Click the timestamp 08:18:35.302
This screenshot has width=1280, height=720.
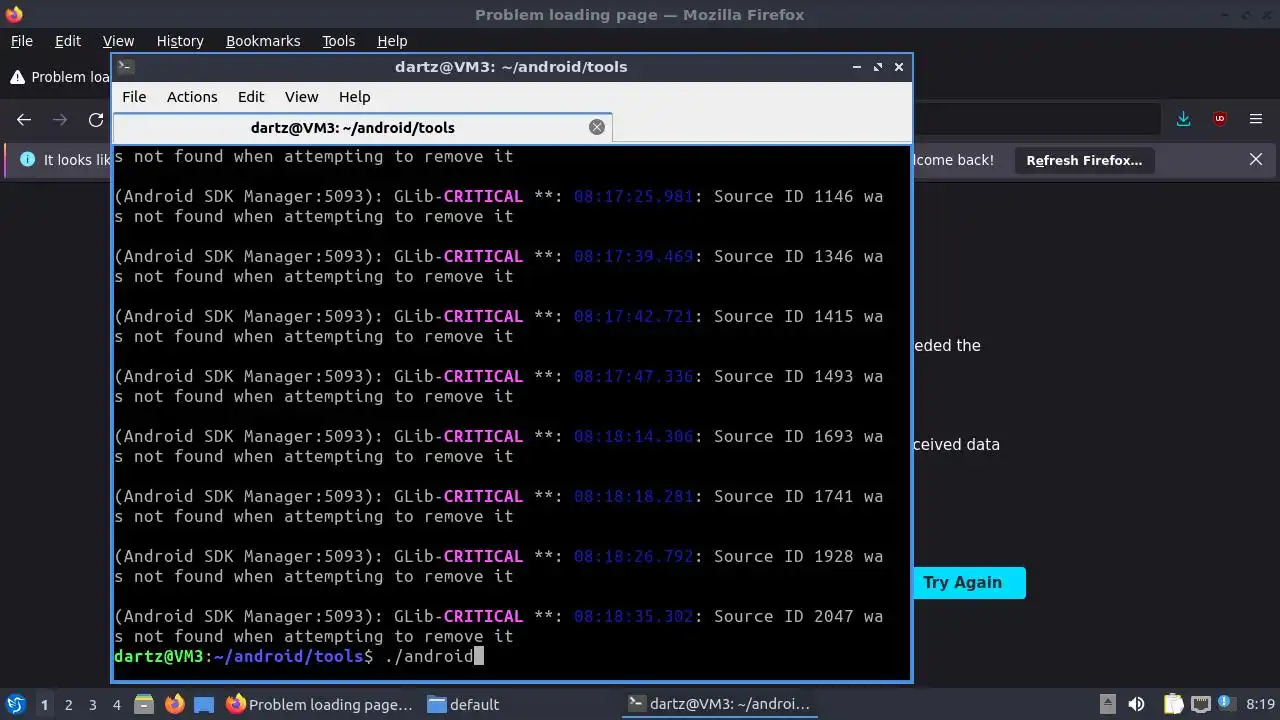pos(633,616)
